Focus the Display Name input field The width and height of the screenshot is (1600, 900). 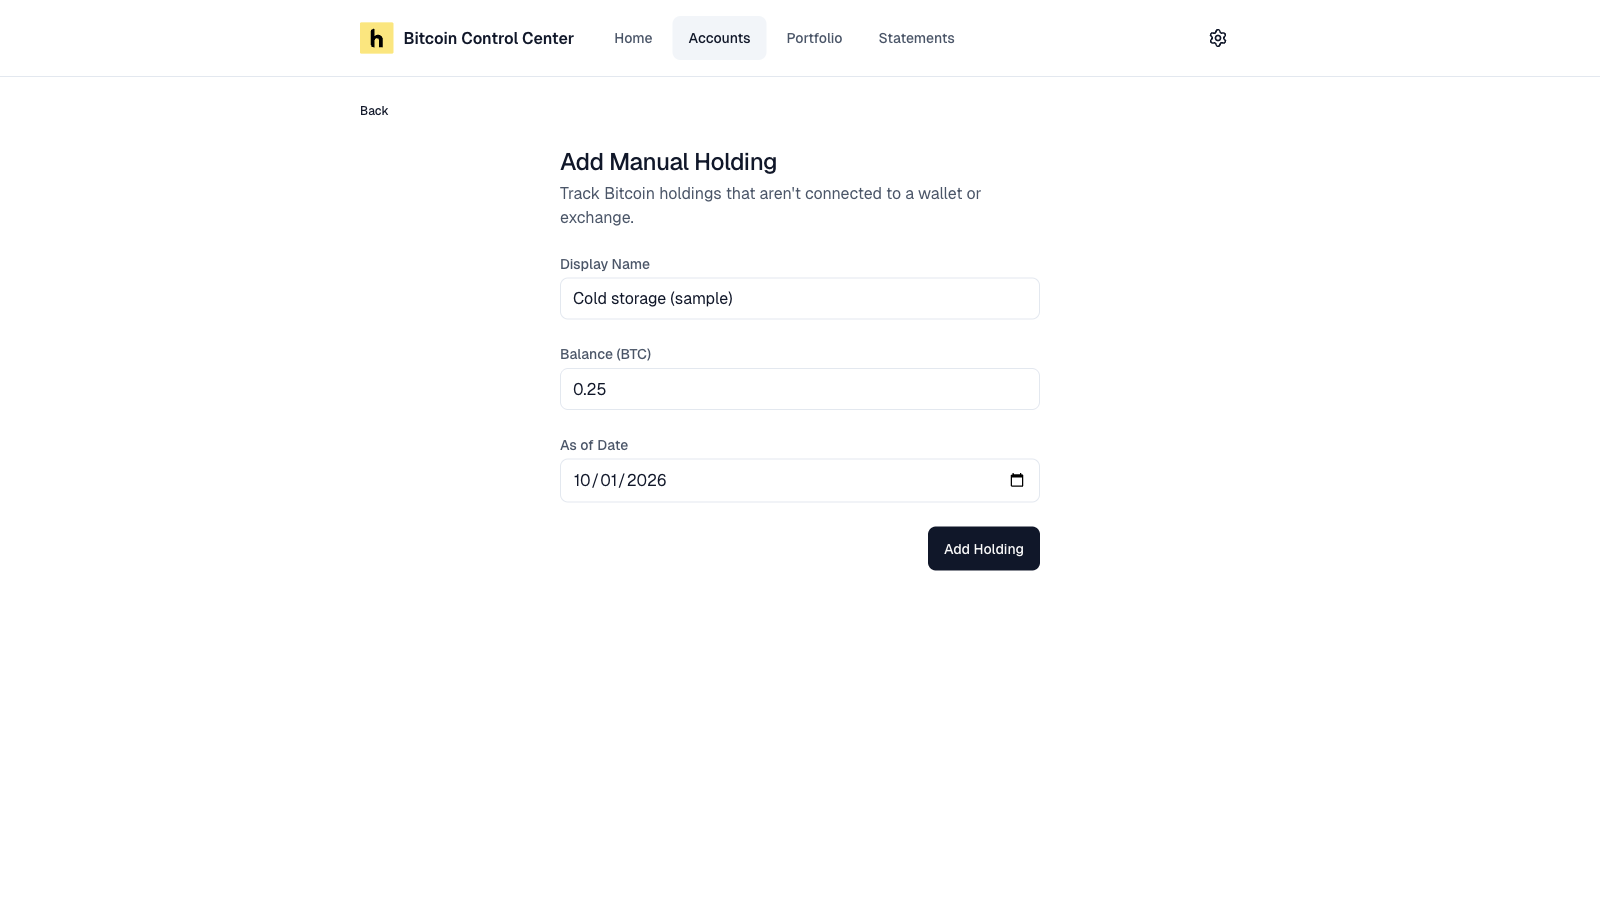point(800,299)
